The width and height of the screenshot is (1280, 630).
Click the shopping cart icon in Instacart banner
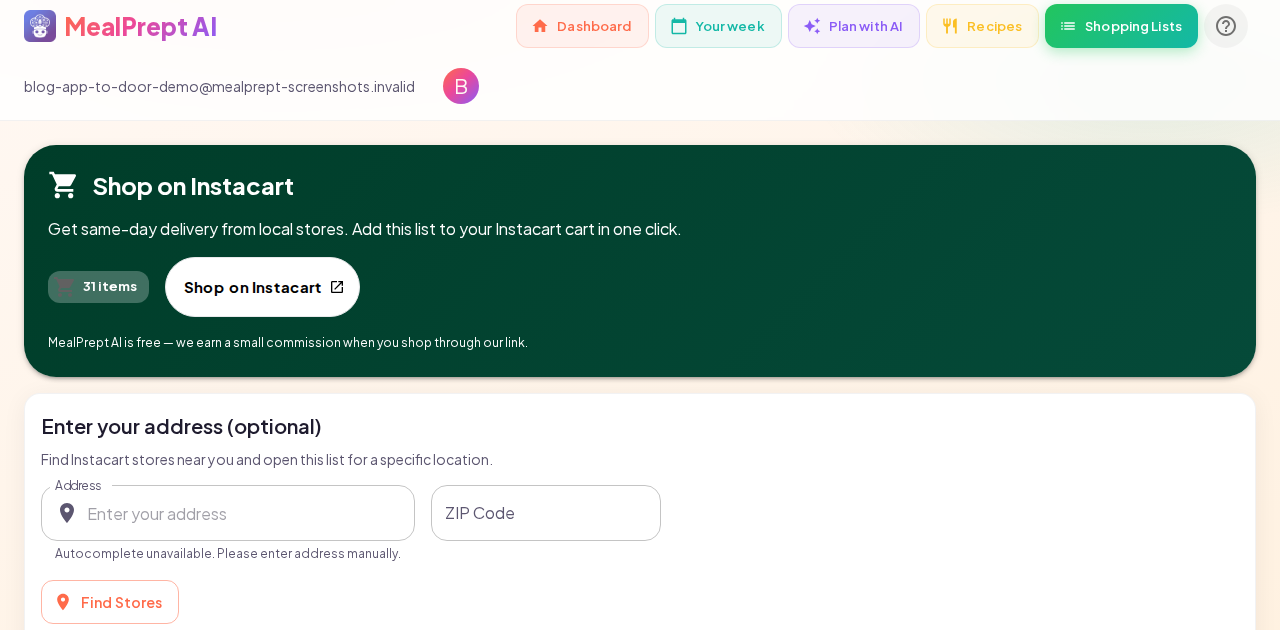click(x=64, y=185)
